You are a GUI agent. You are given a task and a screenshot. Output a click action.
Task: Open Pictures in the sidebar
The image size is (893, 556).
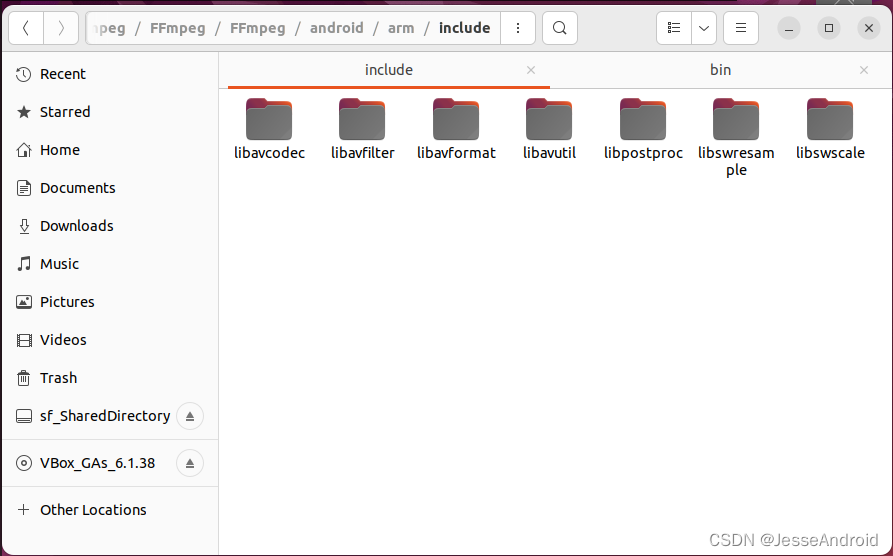coord(110,302)
